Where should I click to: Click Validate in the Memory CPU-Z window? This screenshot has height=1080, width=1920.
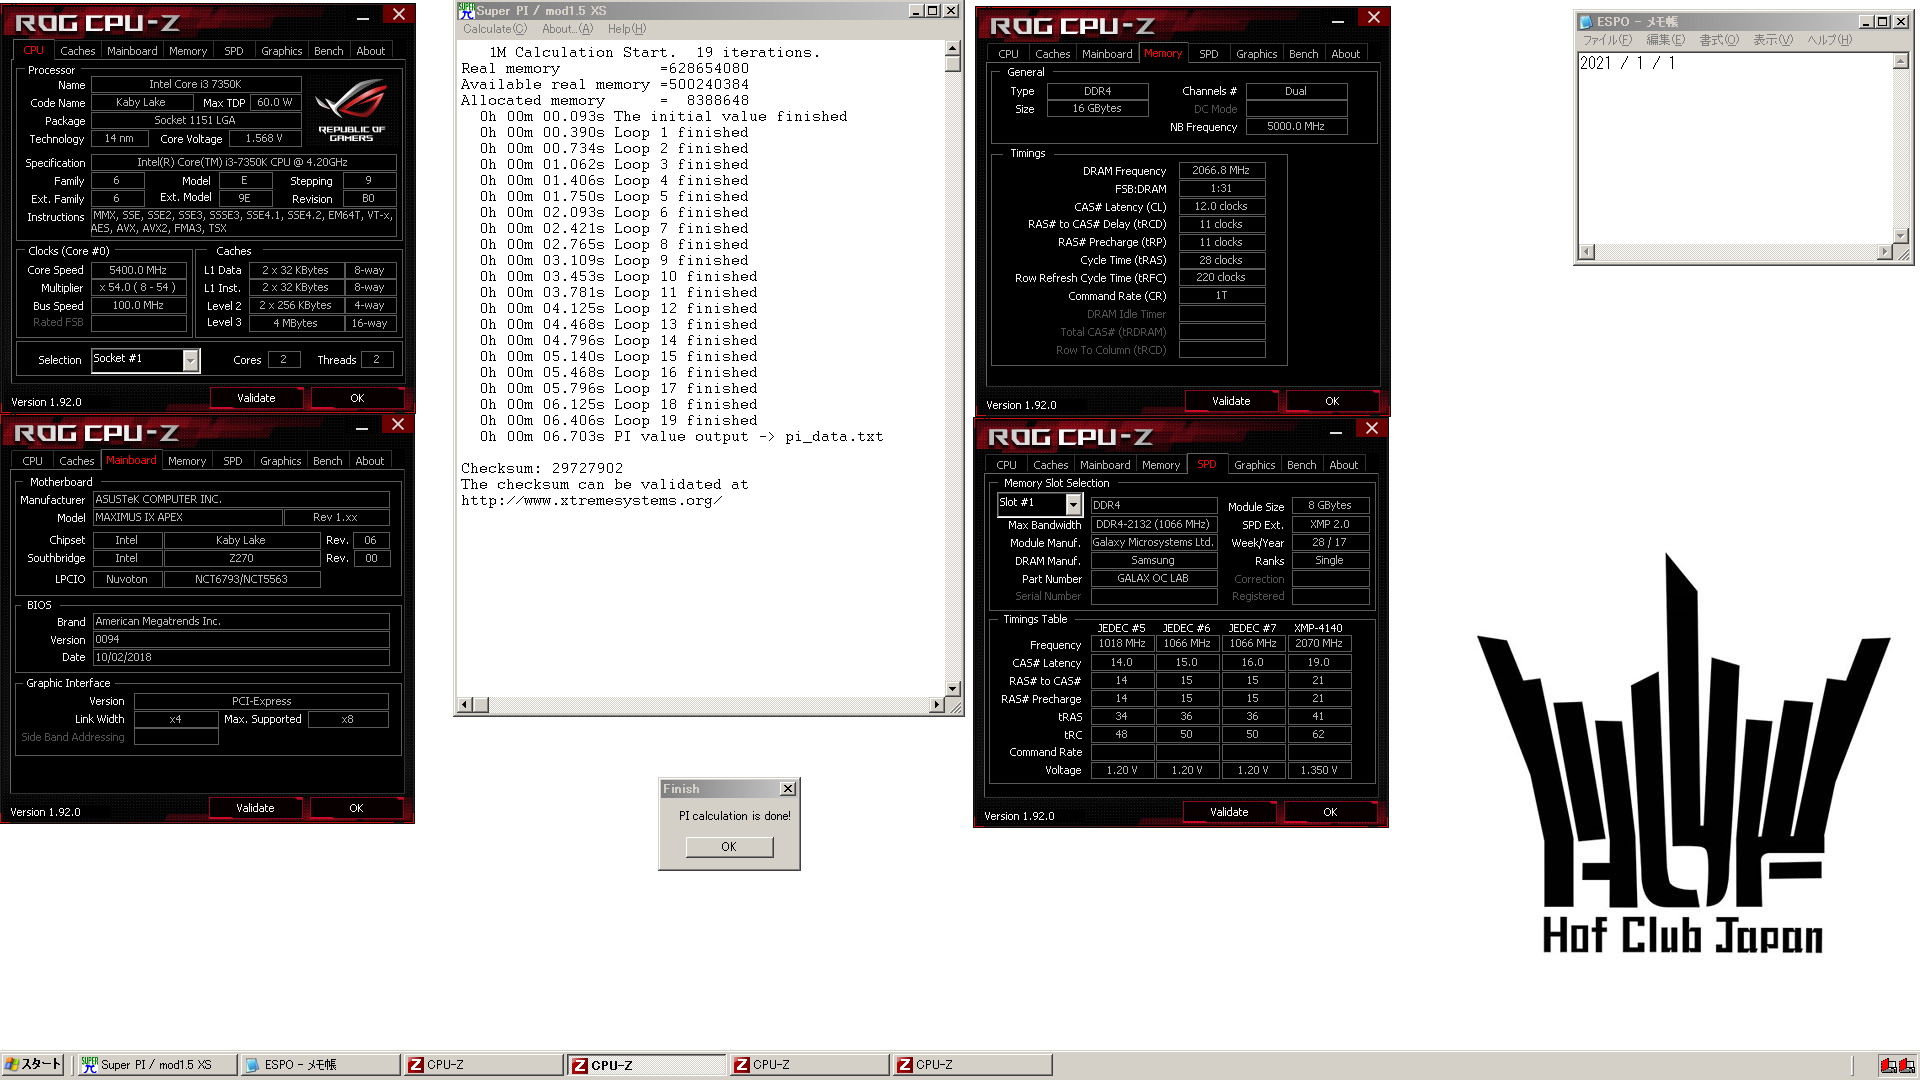pos(1231,401)
